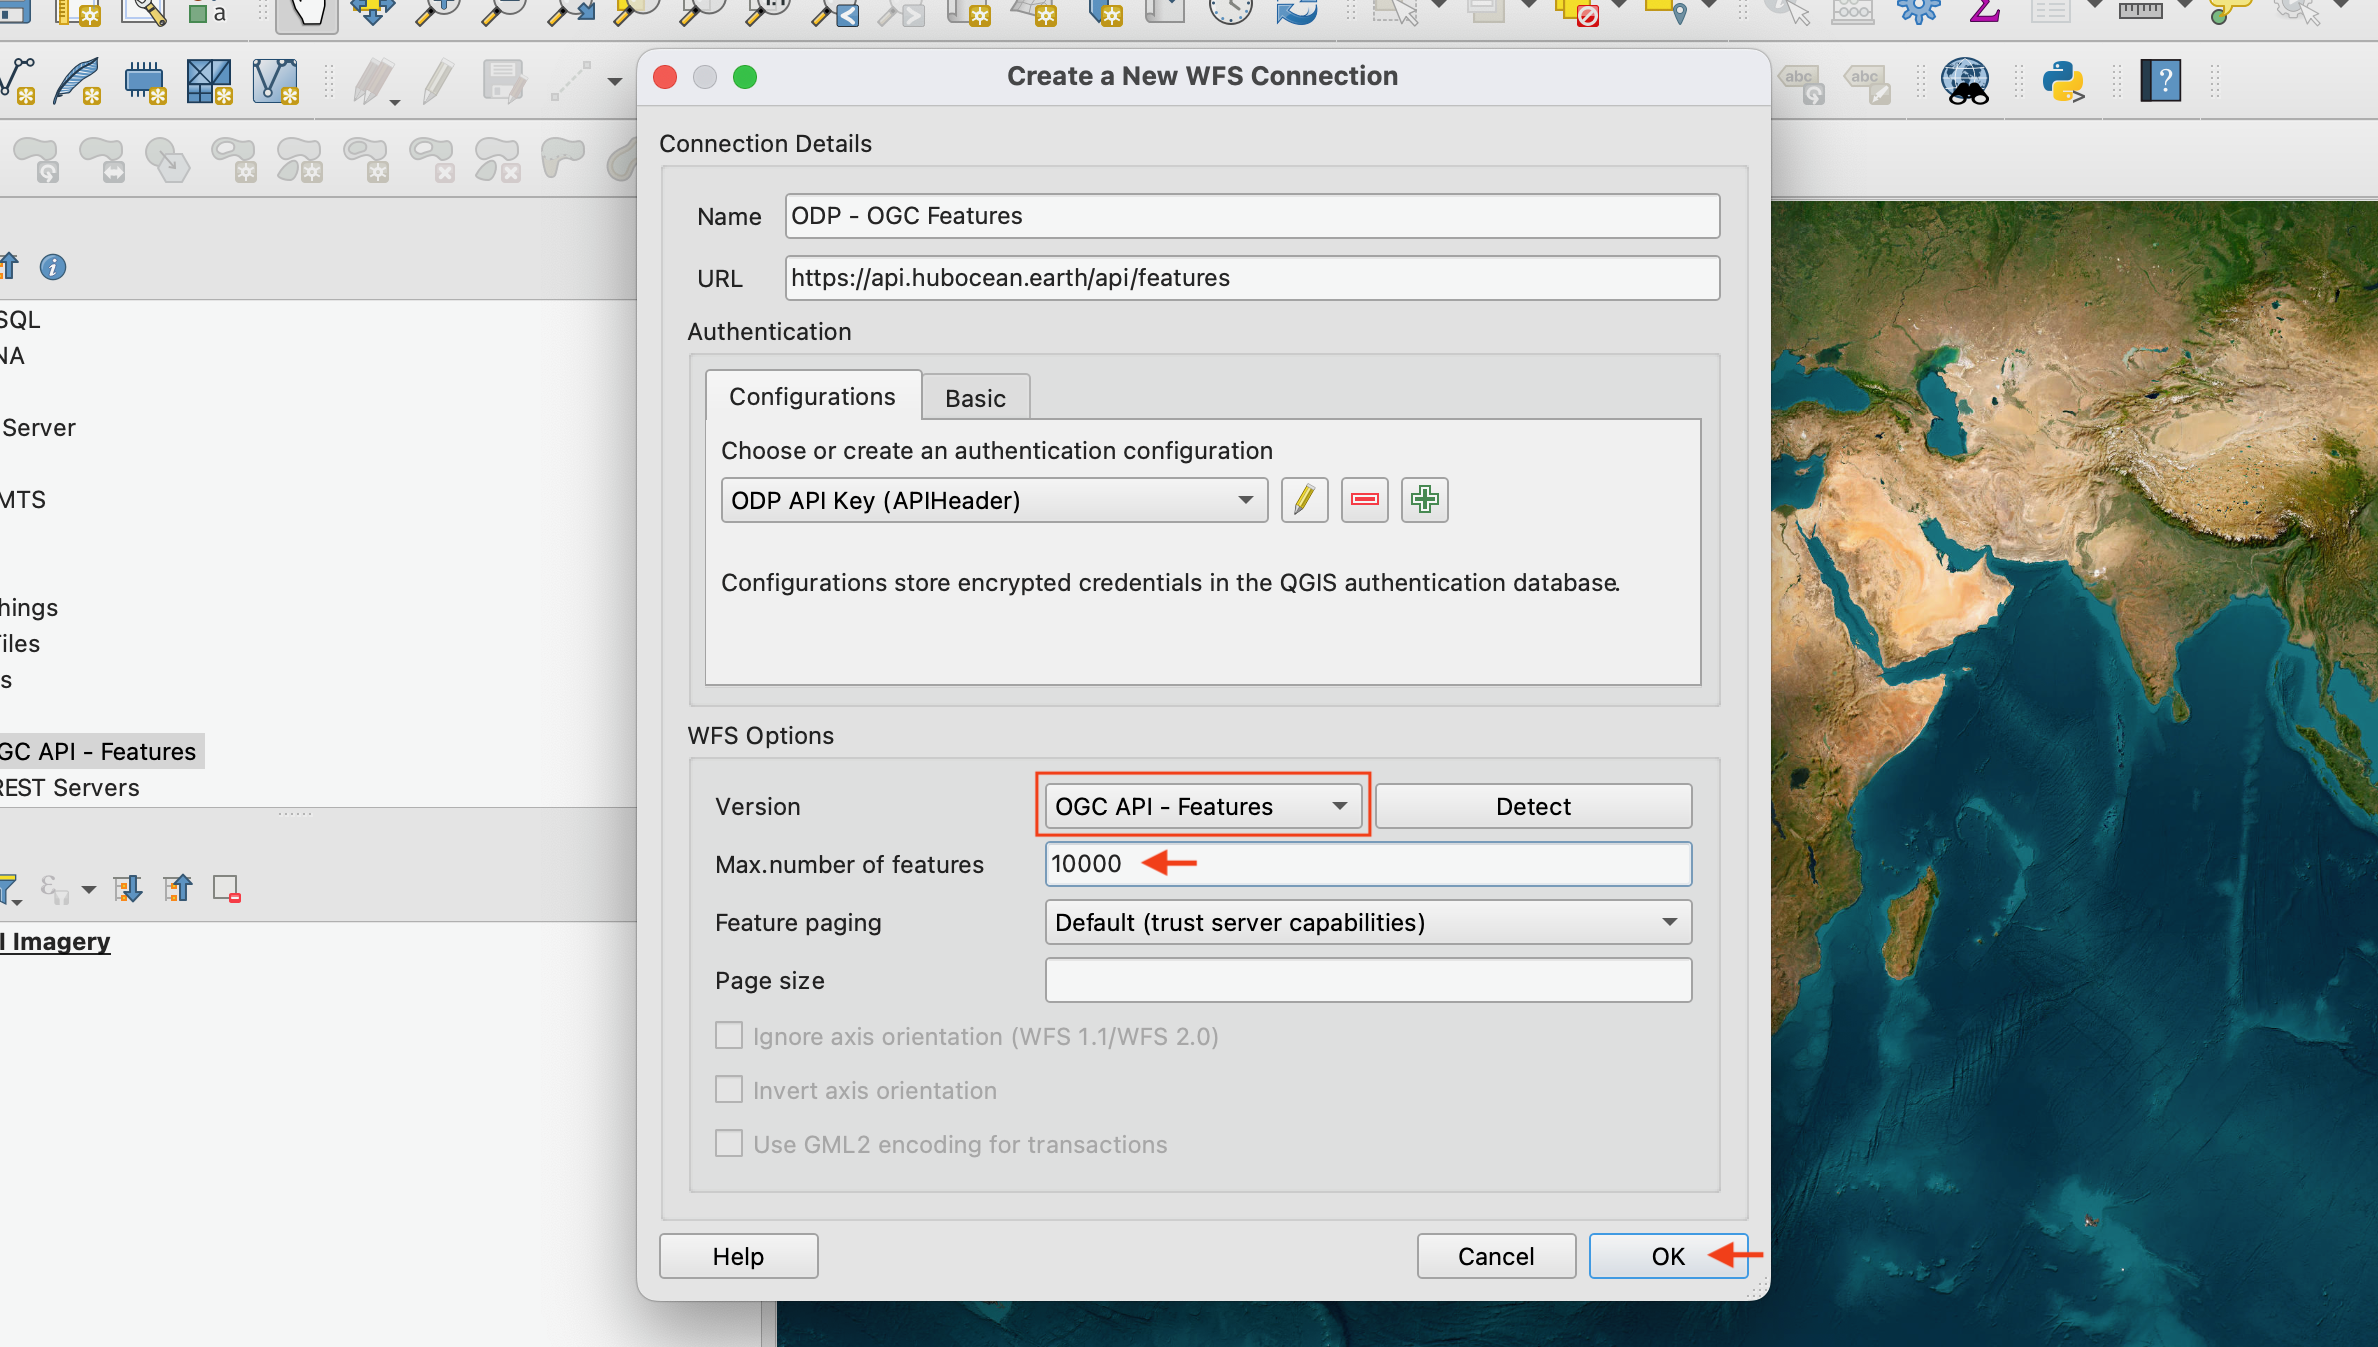Refresh the map canvas
The height and width of the screenshot is (1347, 2378).
1297,13
